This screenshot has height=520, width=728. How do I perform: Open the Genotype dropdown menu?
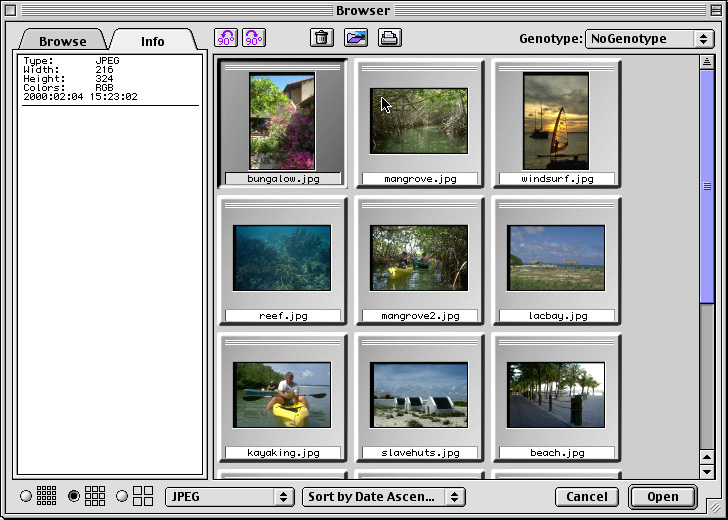[x=648, y=39]
